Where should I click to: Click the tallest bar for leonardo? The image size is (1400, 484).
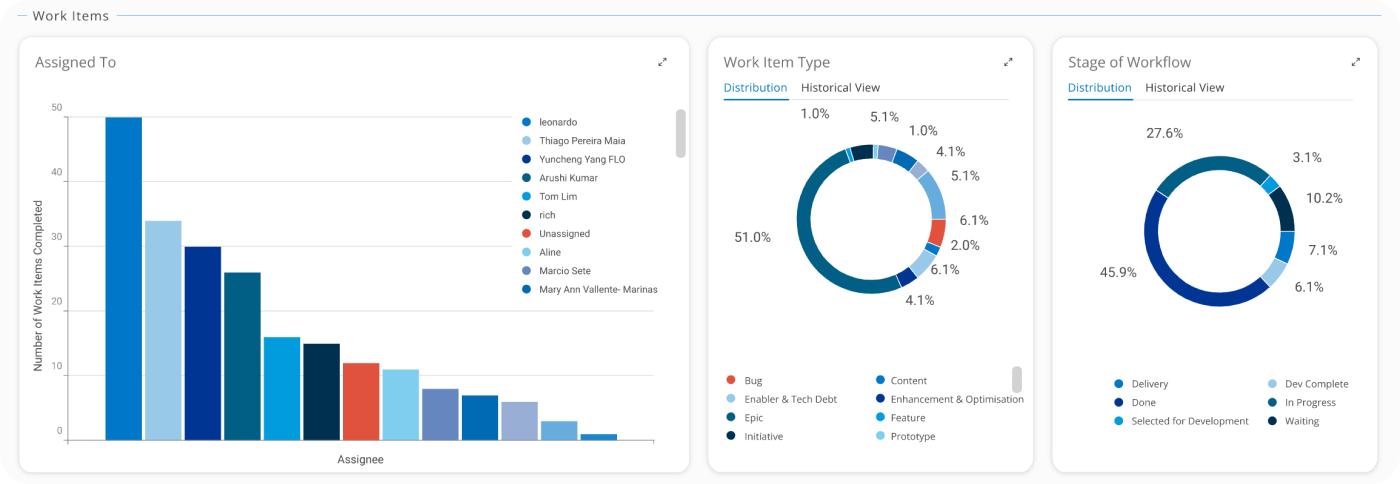tap(124, 280)
